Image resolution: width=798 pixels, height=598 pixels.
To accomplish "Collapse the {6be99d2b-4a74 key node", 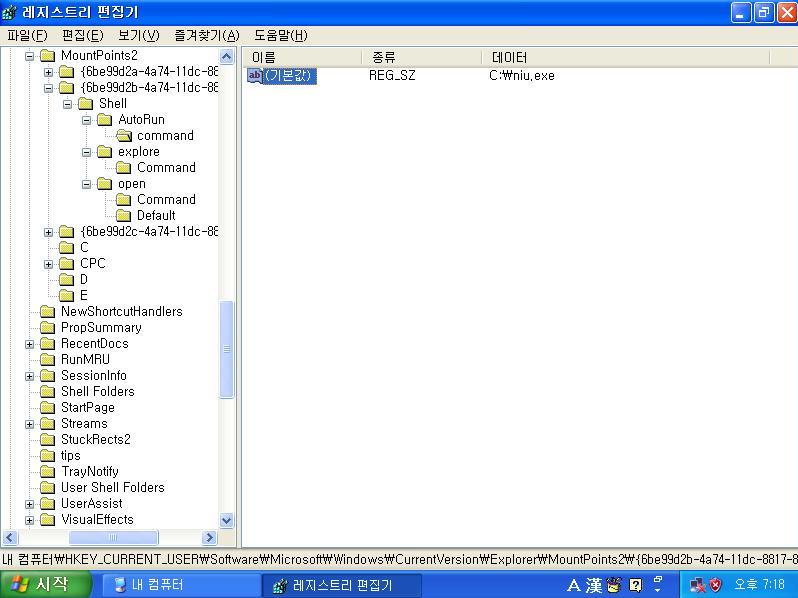I will pos(48,88).
